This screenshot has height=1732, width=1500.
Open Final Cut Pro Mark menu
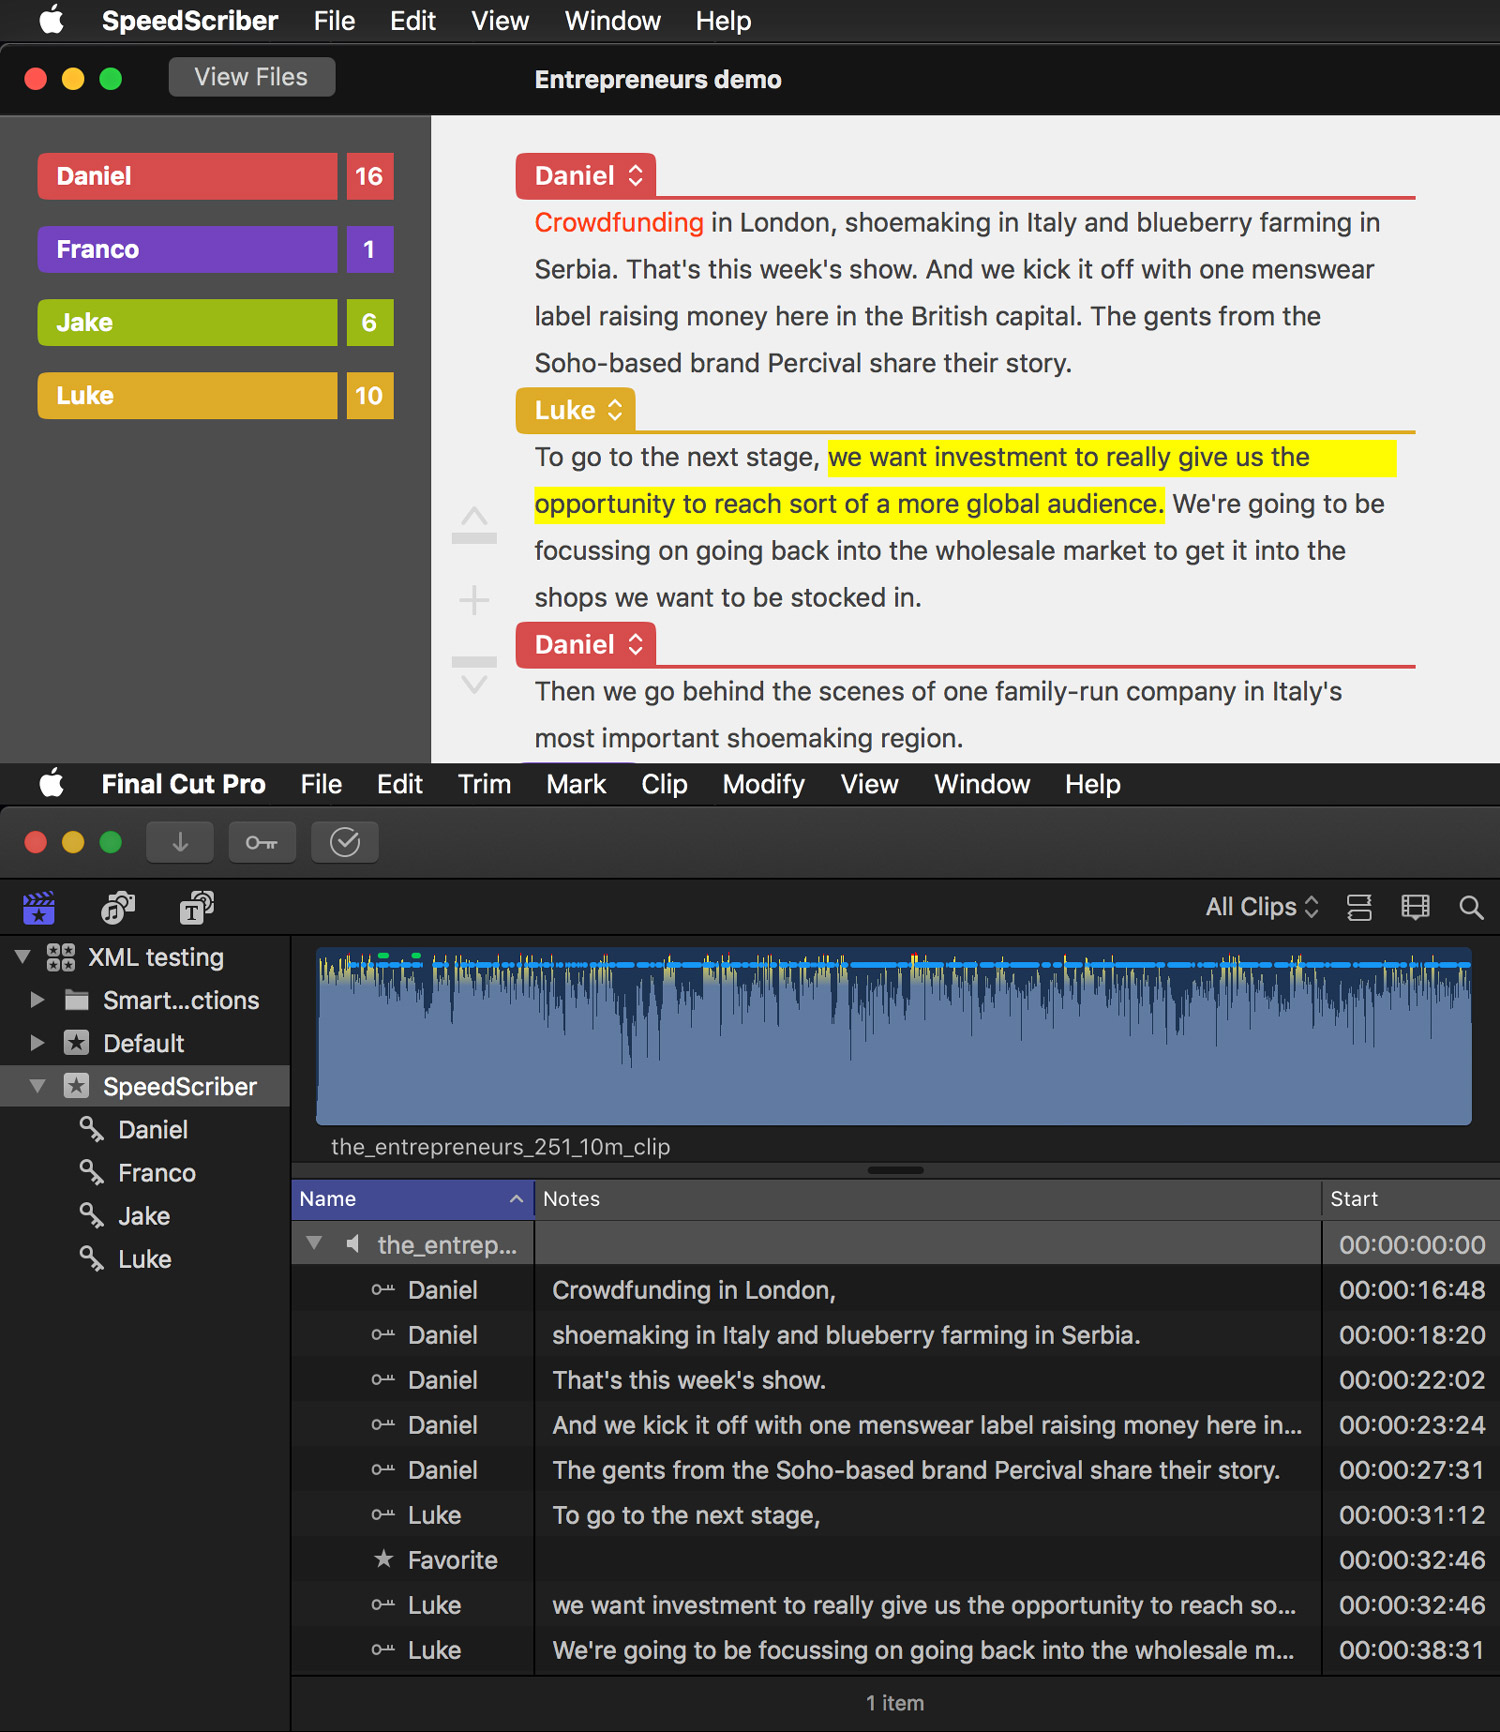tap(576, 784)
